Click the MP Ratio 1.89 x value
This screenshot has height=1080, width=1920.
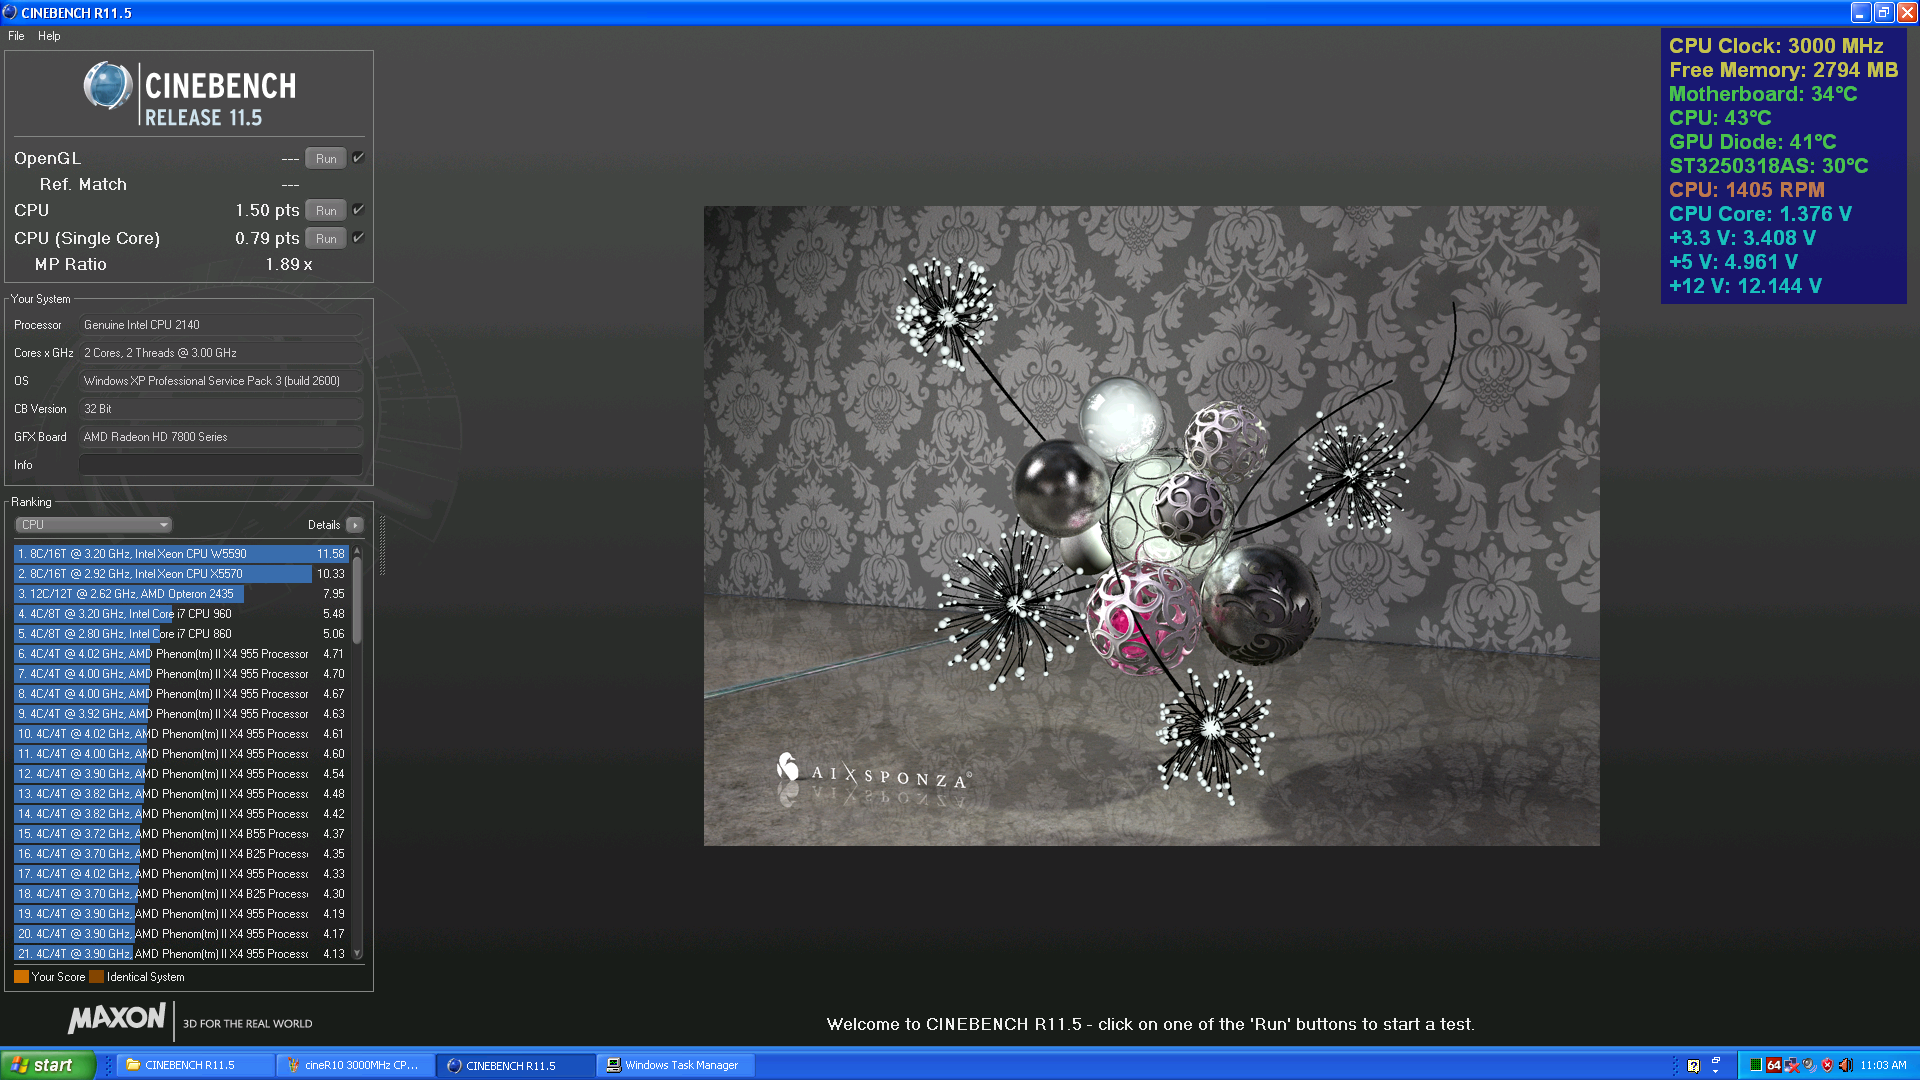[x=289, y=265]
